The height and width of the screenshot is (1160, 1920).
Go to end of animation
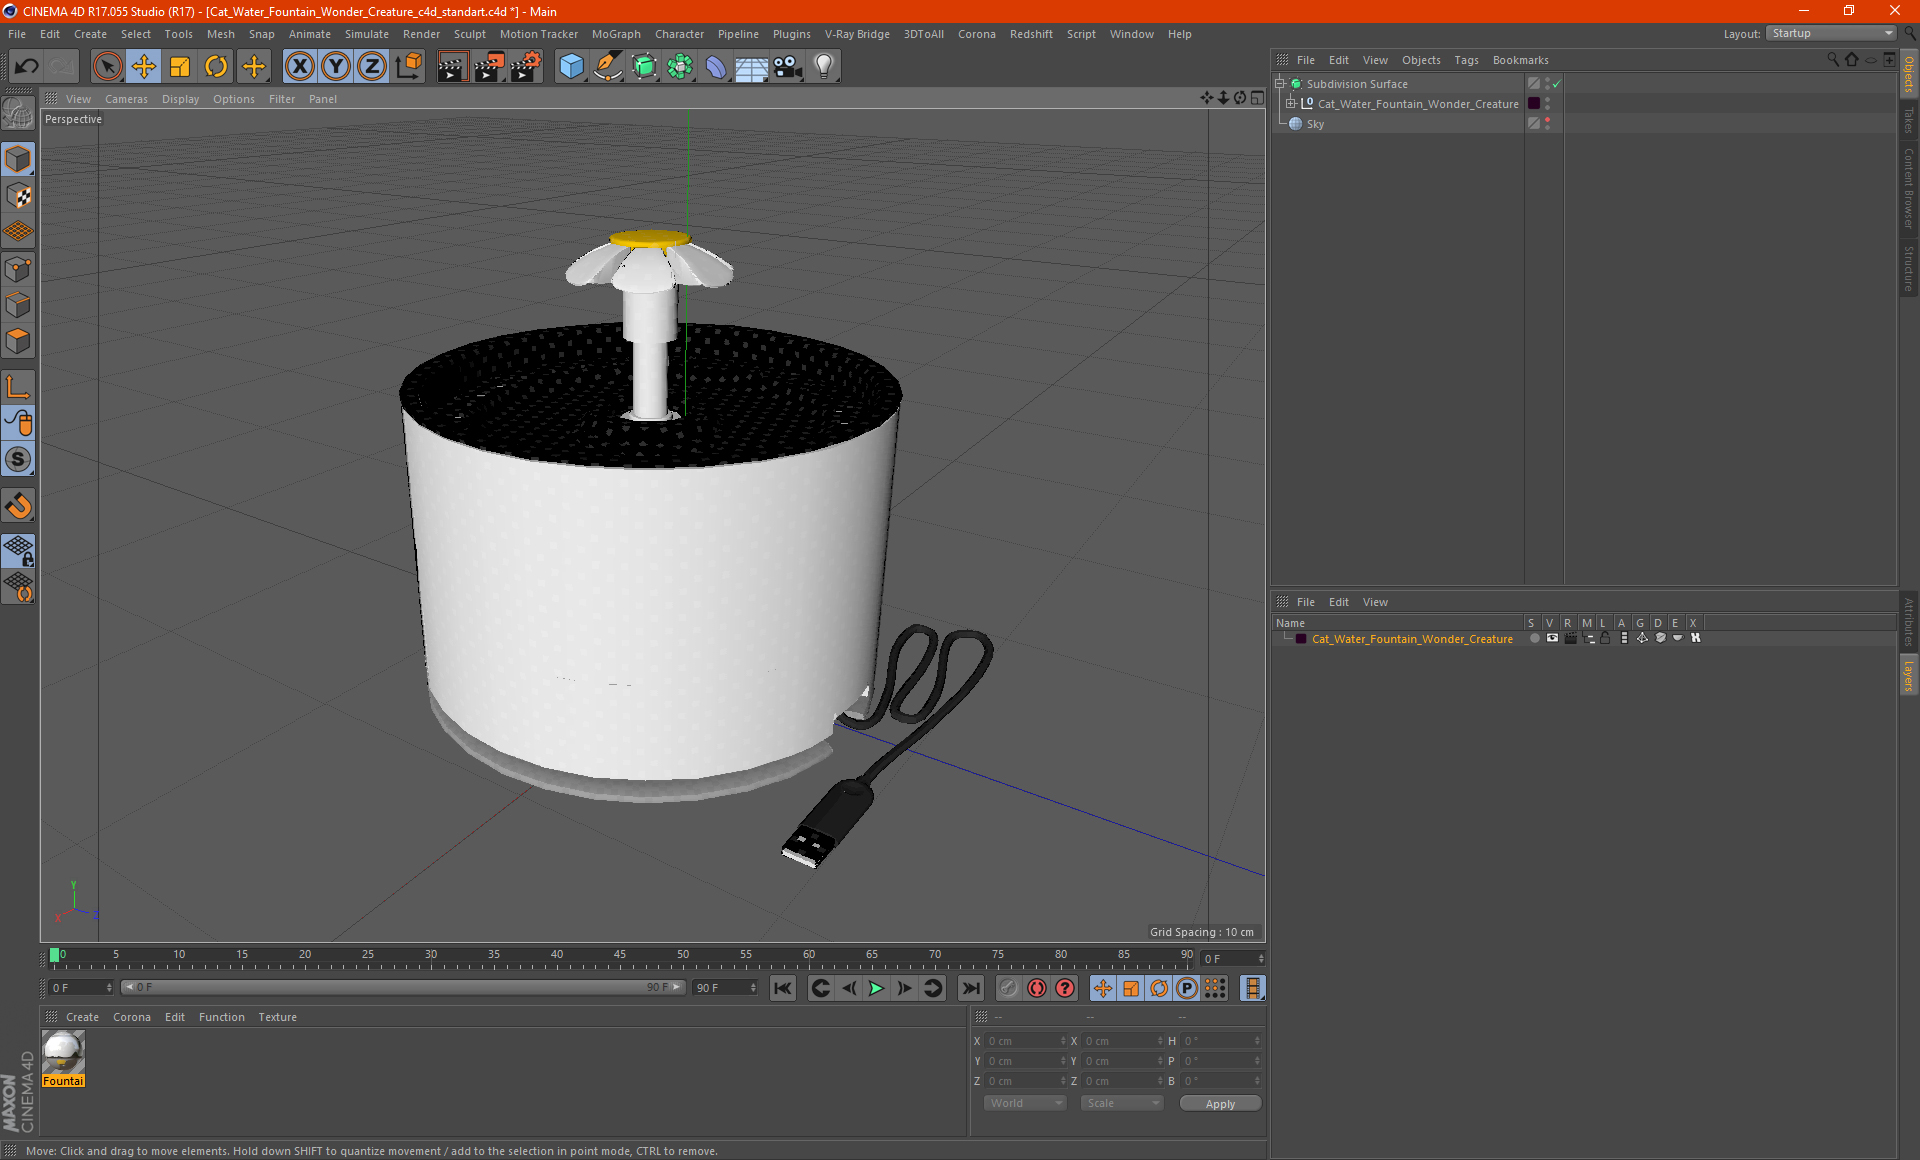(970, 988)
